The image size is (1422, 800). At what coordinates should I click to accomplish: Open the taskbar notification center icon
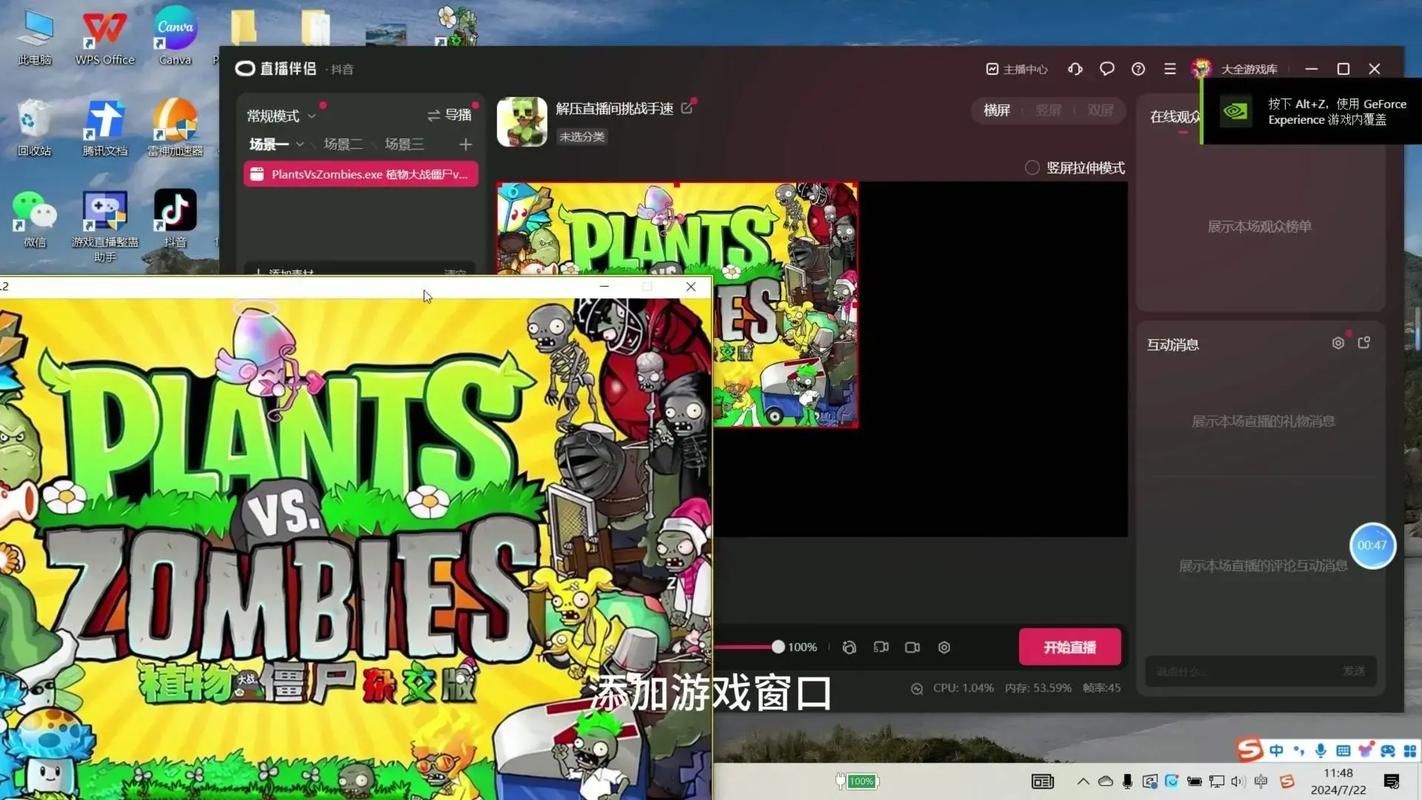1392,781
